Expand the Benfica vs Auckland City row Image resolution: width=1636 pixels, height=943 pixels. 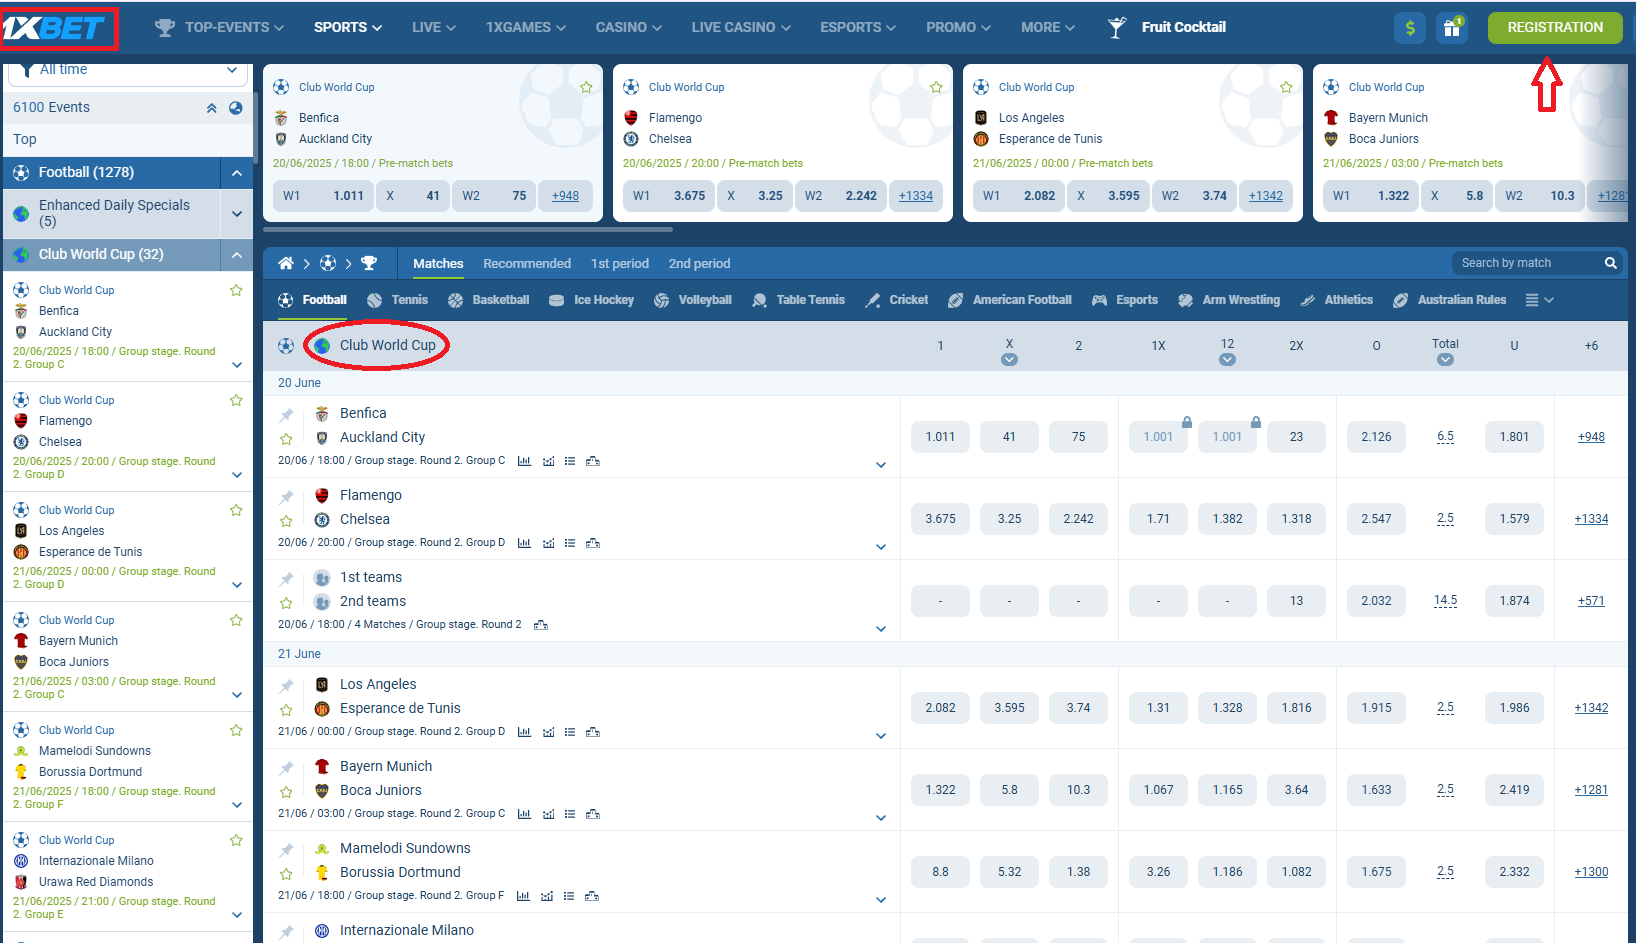click(881, 465)
